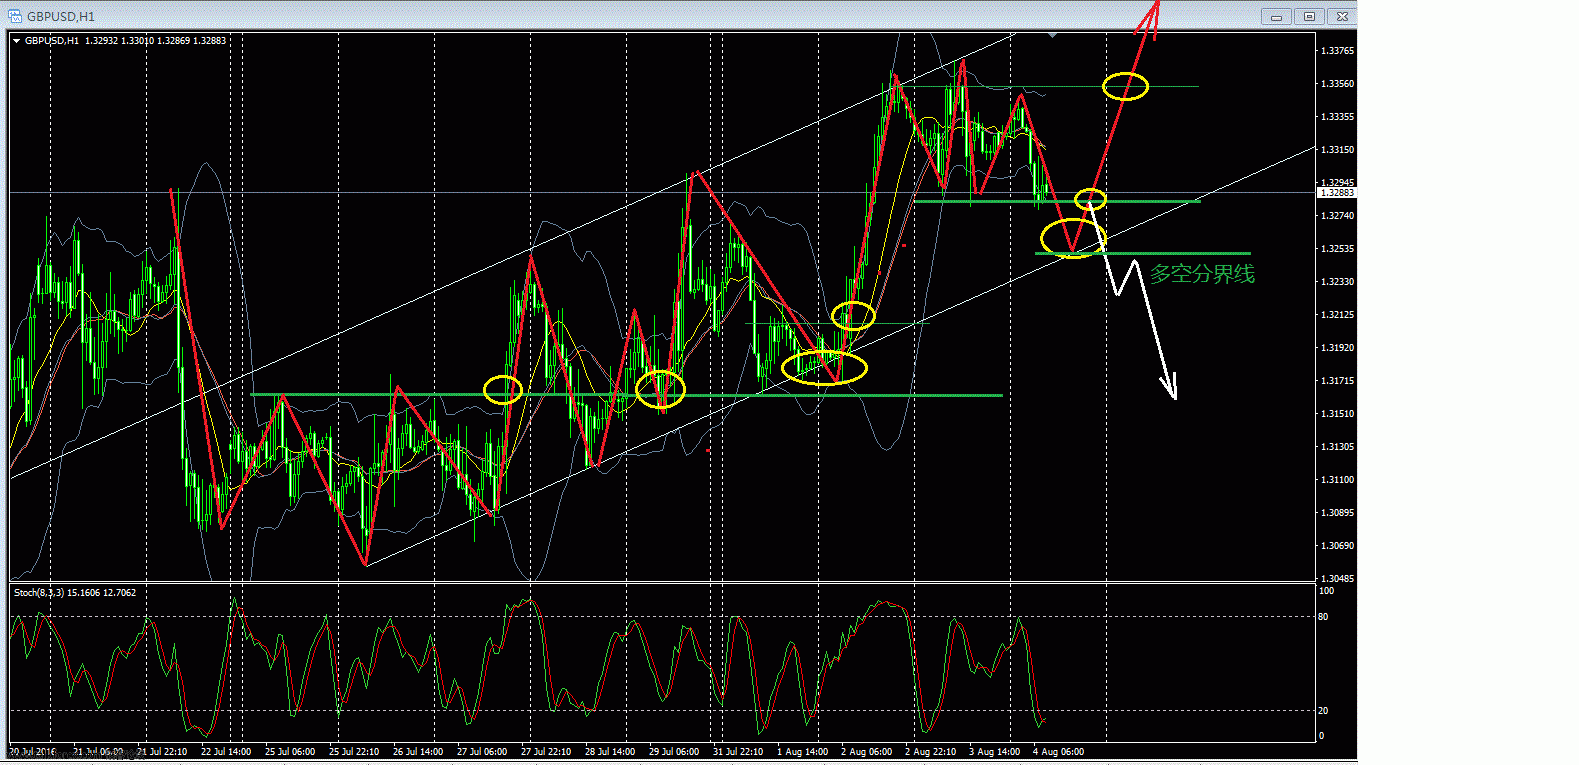Click price axis value 1.33150
Image resolution: width=1579 pixels, height=765 pixels.
(x=1337, y=149)
